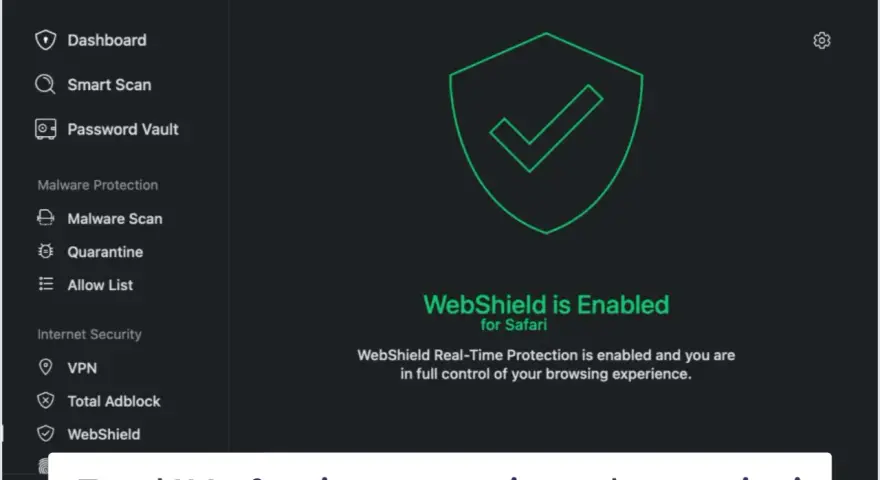Screen dimensions: 880x480
Task: Click the Smart Scan magnifier icon
Action: click(x=45, y=85)
